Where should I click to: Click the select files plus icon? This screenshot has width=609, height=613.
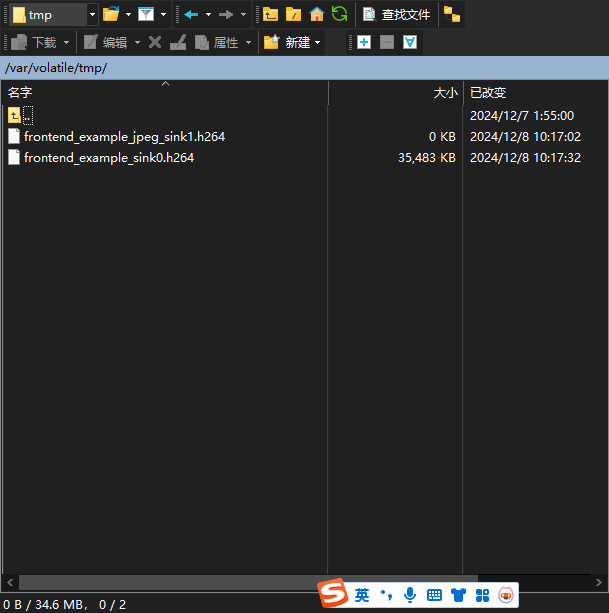tap(363, 42)
